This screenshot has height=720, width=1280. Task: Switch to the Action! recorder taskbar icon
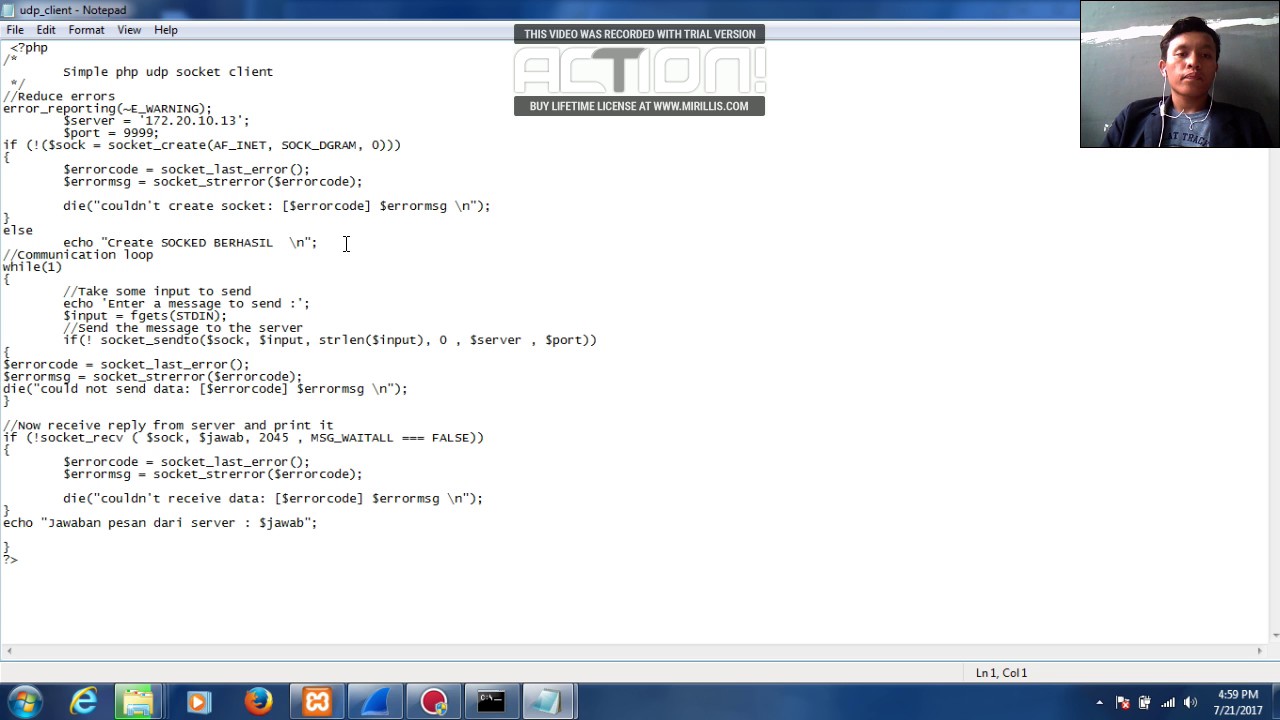tap(433, 702)
